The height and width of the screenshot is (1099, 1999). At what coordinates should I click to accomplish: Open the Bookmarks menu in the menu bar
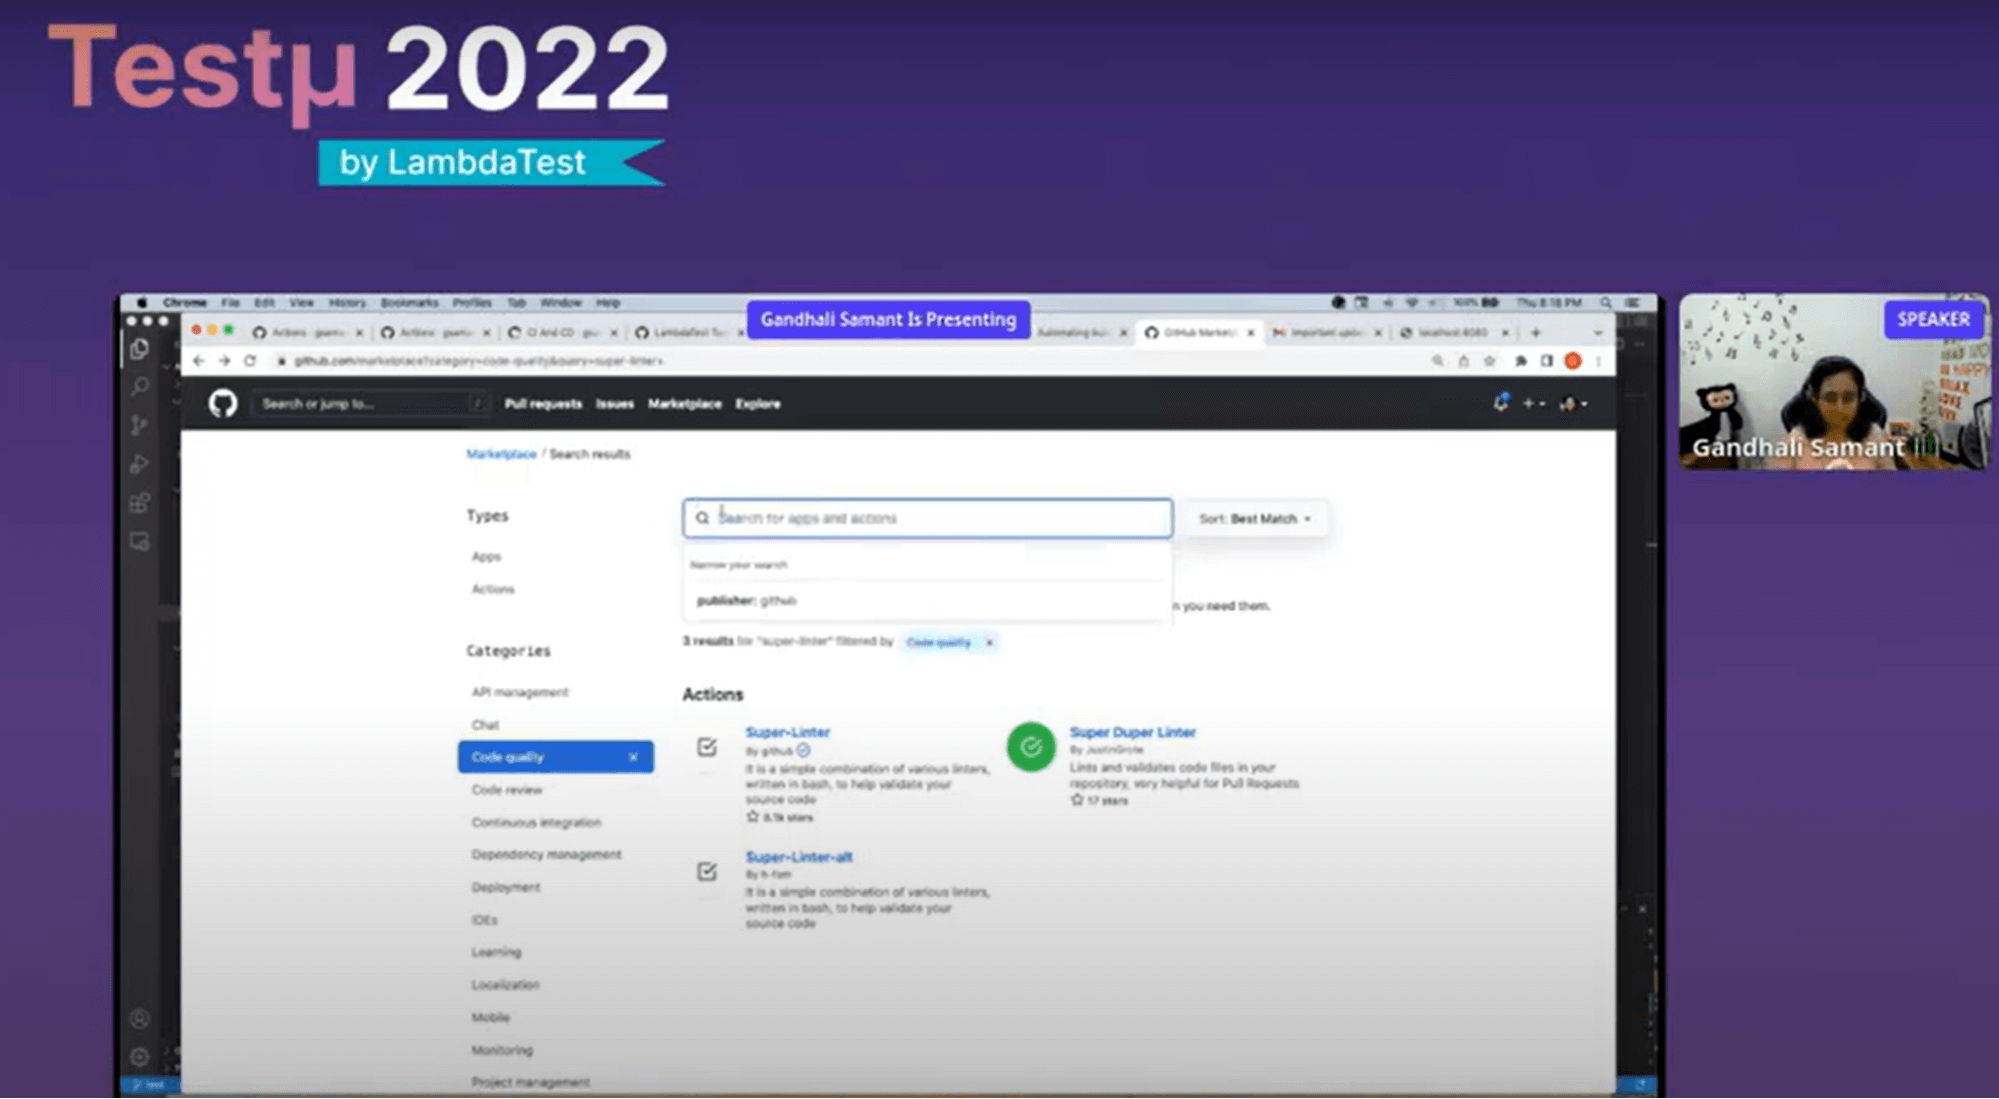pos(409,302)
